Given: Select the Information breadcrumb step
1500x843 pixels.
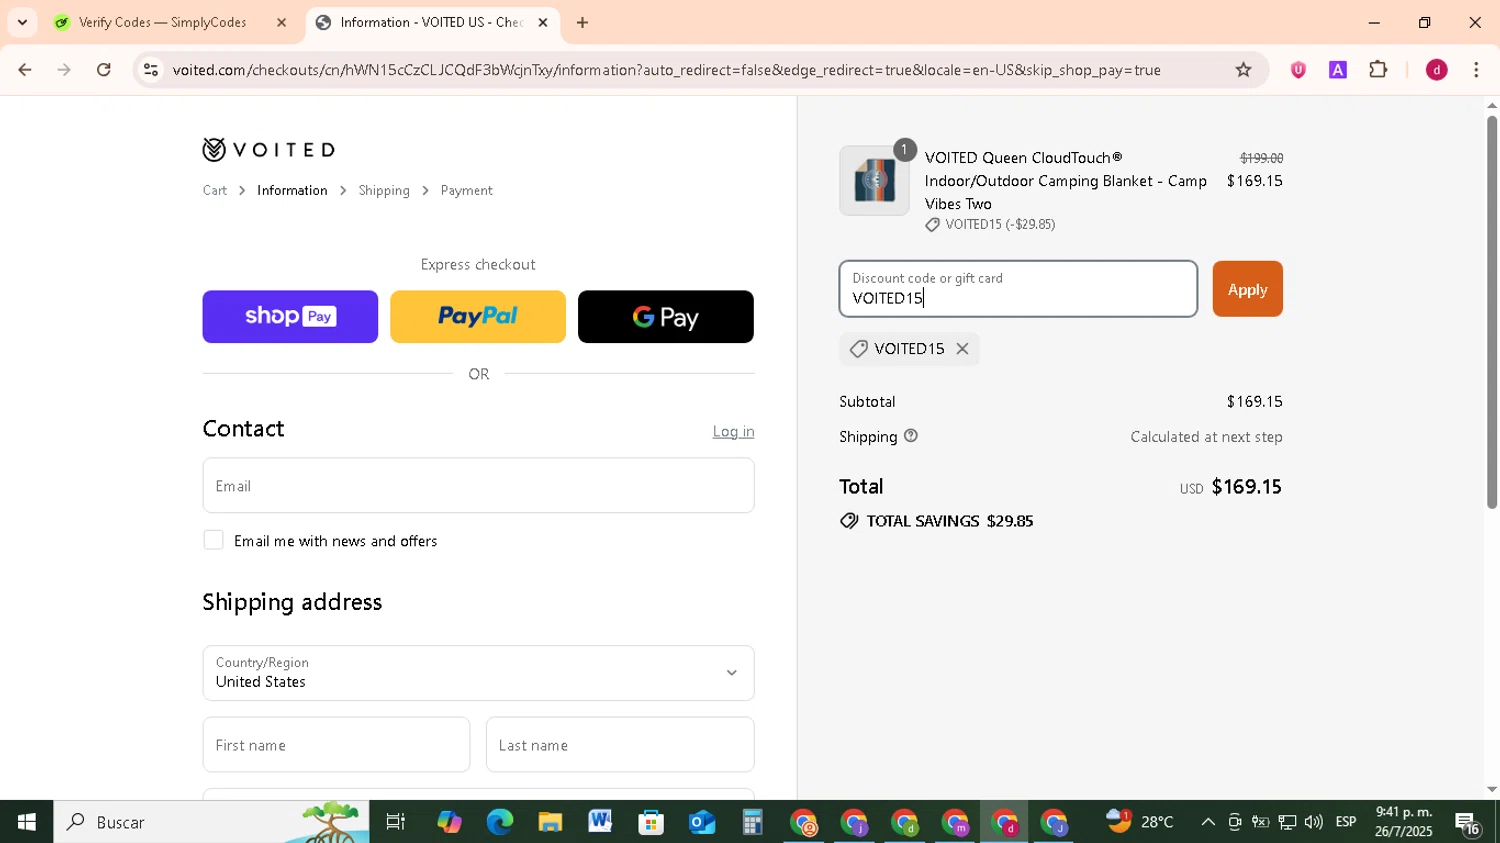Looking at the screenshot, I should pos(292,190).
